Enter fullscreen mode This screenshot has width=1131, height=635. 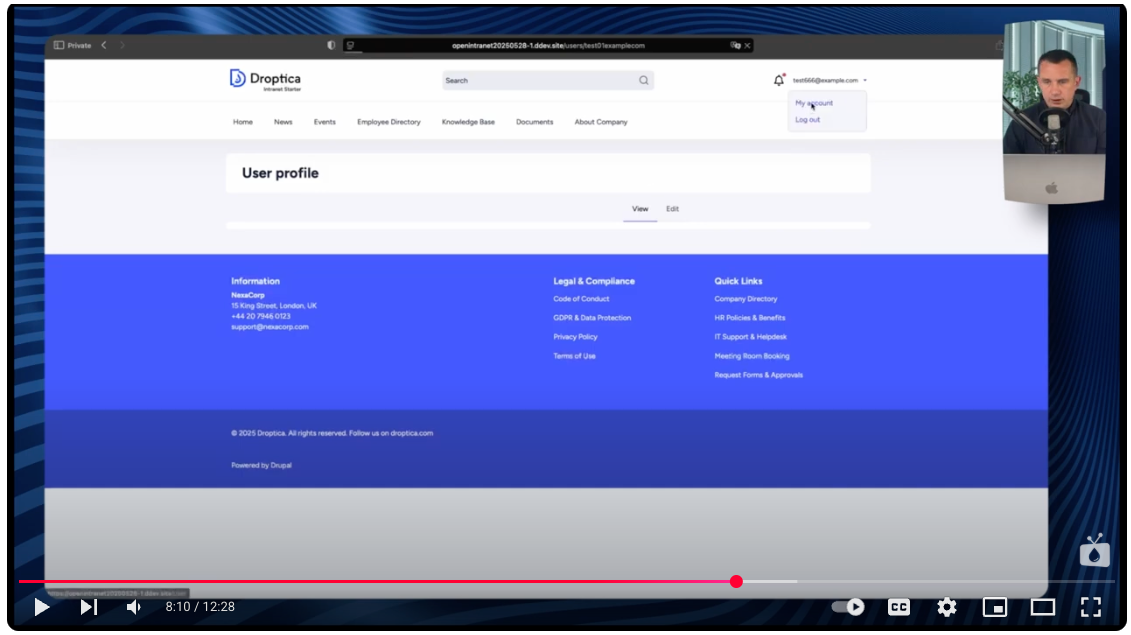click(1091, 607)
